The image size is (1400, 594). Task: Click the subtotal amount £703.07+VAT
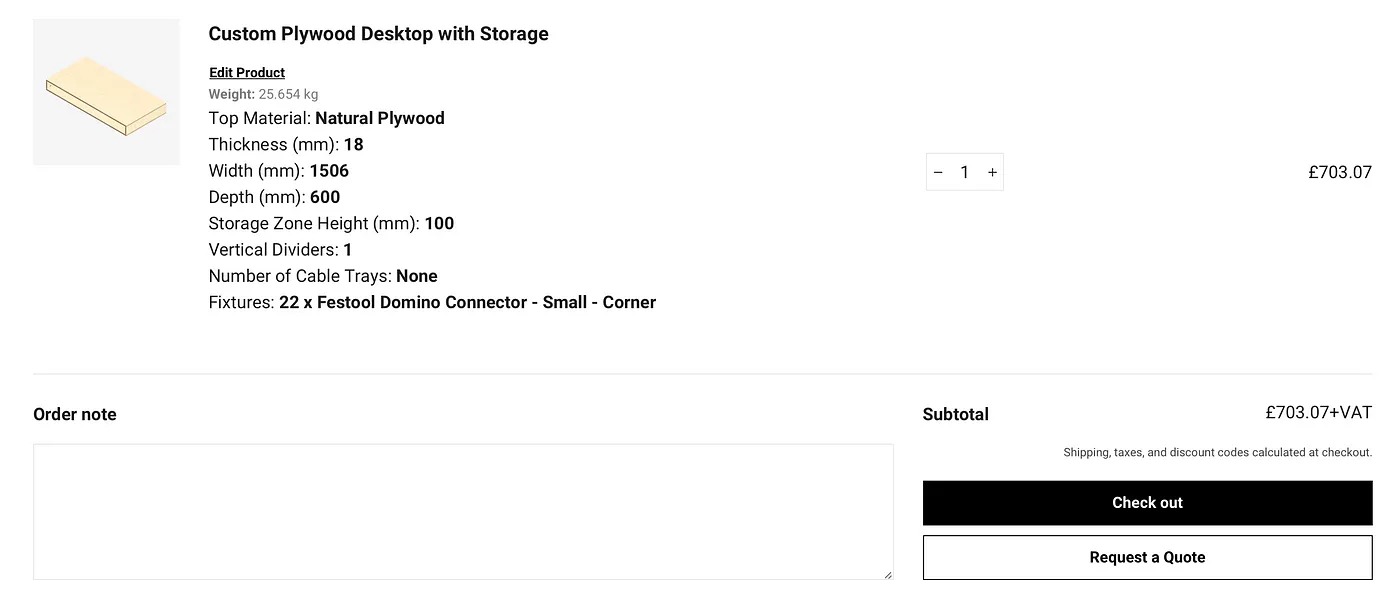point(1318,412)
